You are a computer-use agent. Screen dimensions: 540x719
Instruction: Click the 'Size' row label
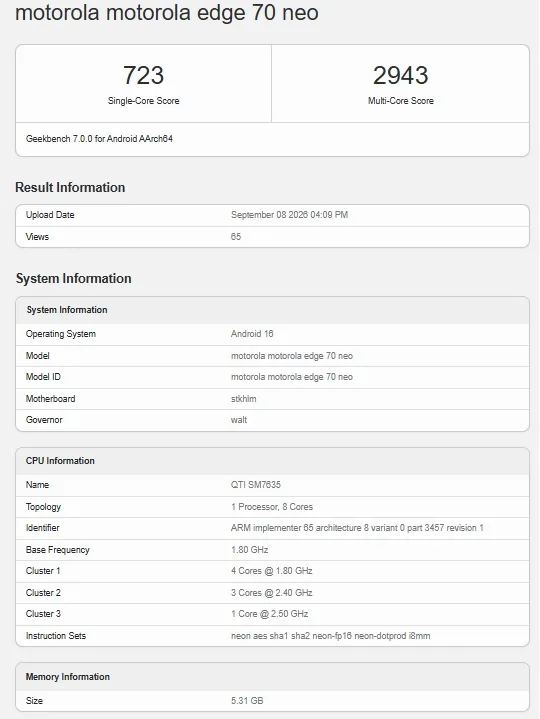pyautogui.click(x=34, y=701)
